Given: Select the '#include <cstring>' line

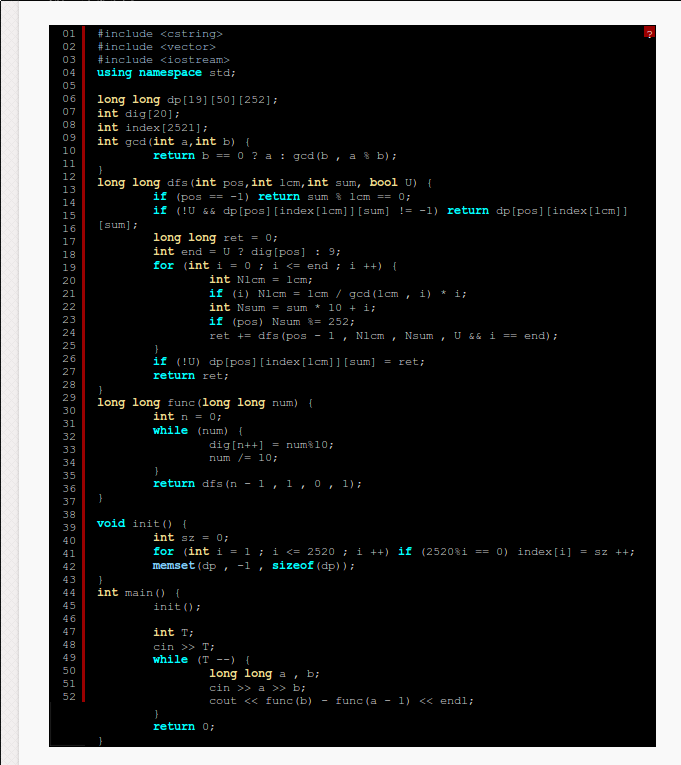Looking at the screenshot, I should (x=160, y=34).
